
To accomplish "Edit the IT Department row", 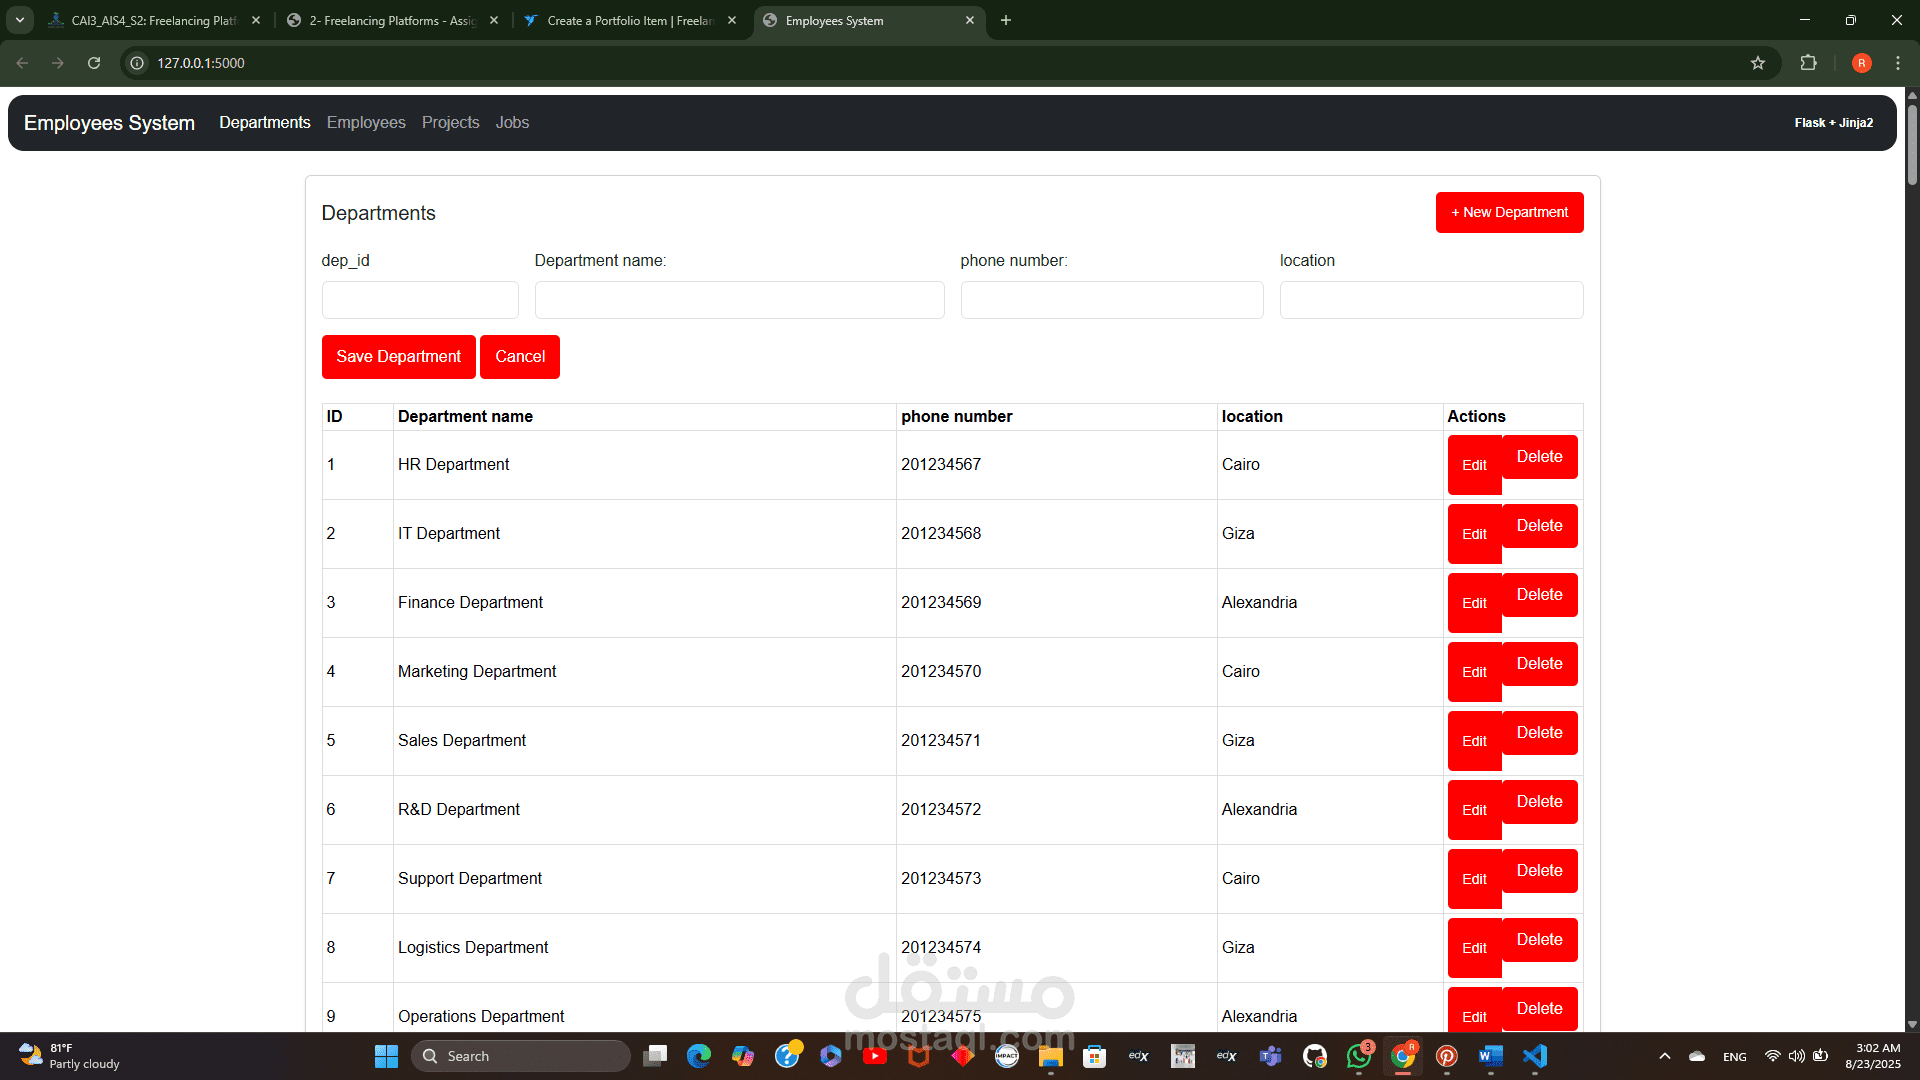I will pyautogui.click(x=1474, y=534).
